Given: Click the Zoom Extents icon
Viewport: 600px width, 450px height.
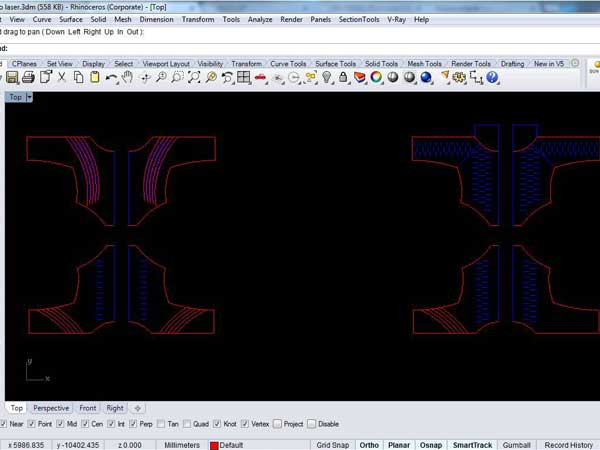Looking at the screenshot, I should point(194,77).
